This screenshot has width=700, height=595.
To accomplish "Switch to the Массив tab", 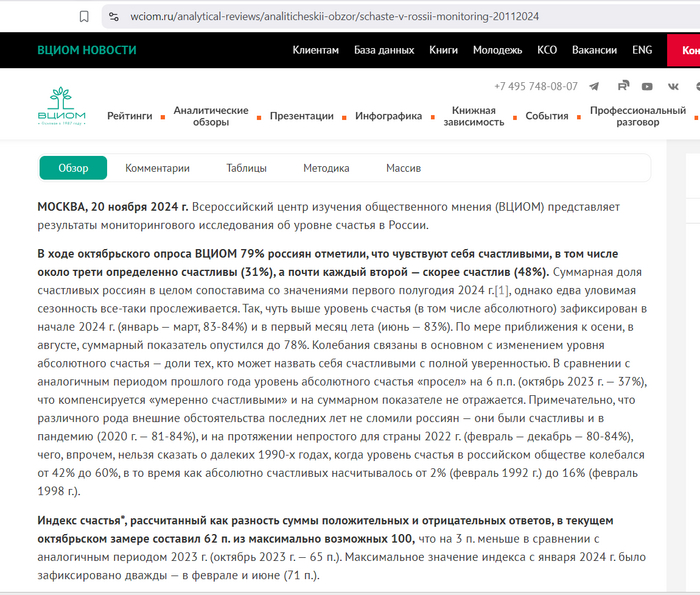I will tap(404, 168).
